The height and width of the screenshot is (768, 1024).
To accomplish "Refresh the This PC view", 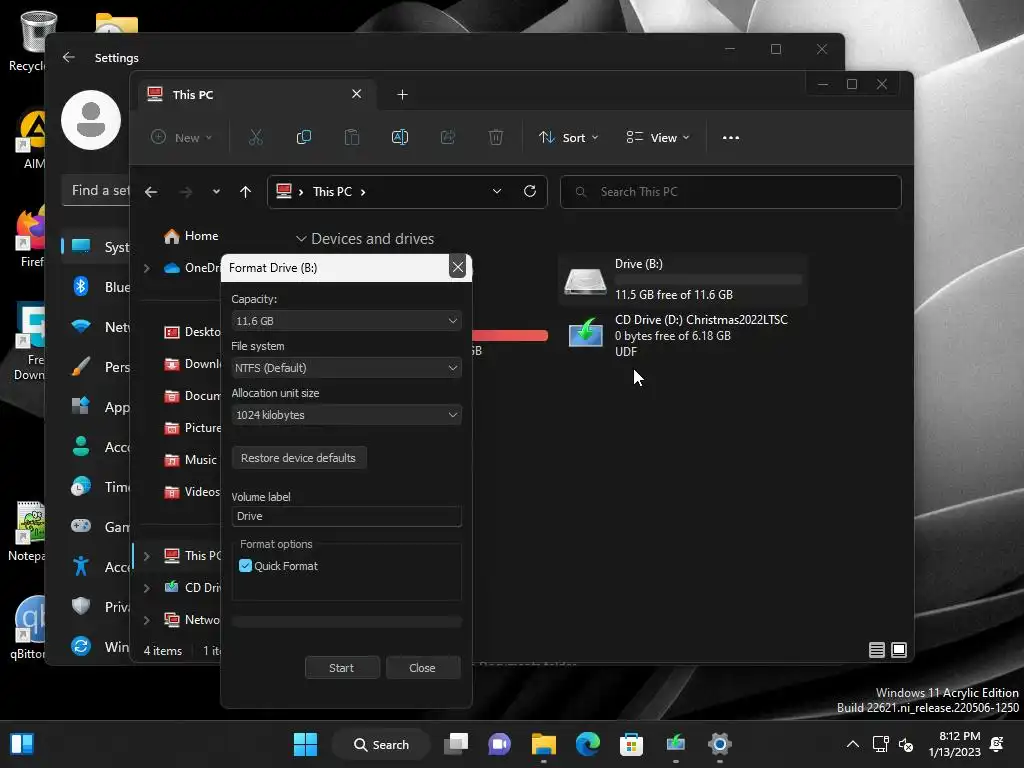I will point(530,191).
